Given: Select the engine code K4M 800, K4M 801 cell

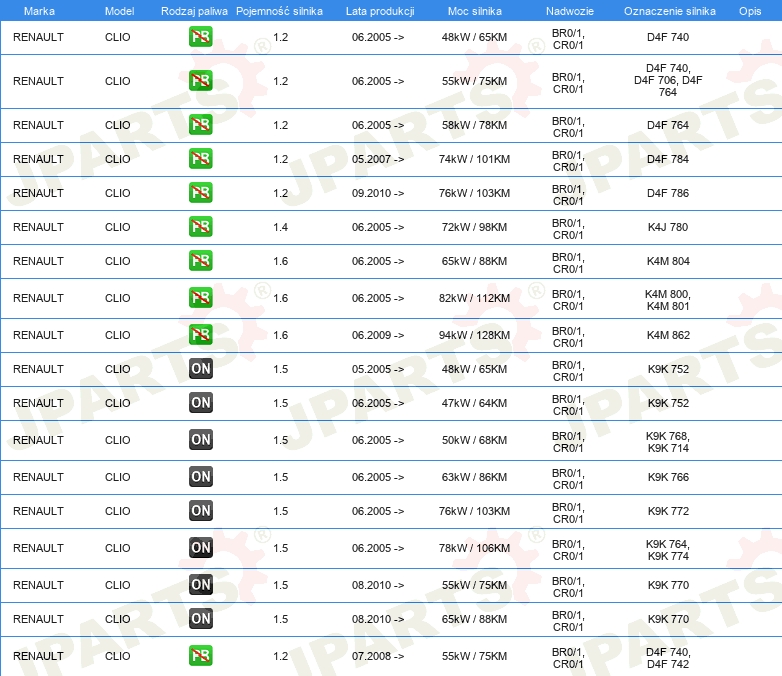Looking at the screenshot, I should tap(668, 300).
